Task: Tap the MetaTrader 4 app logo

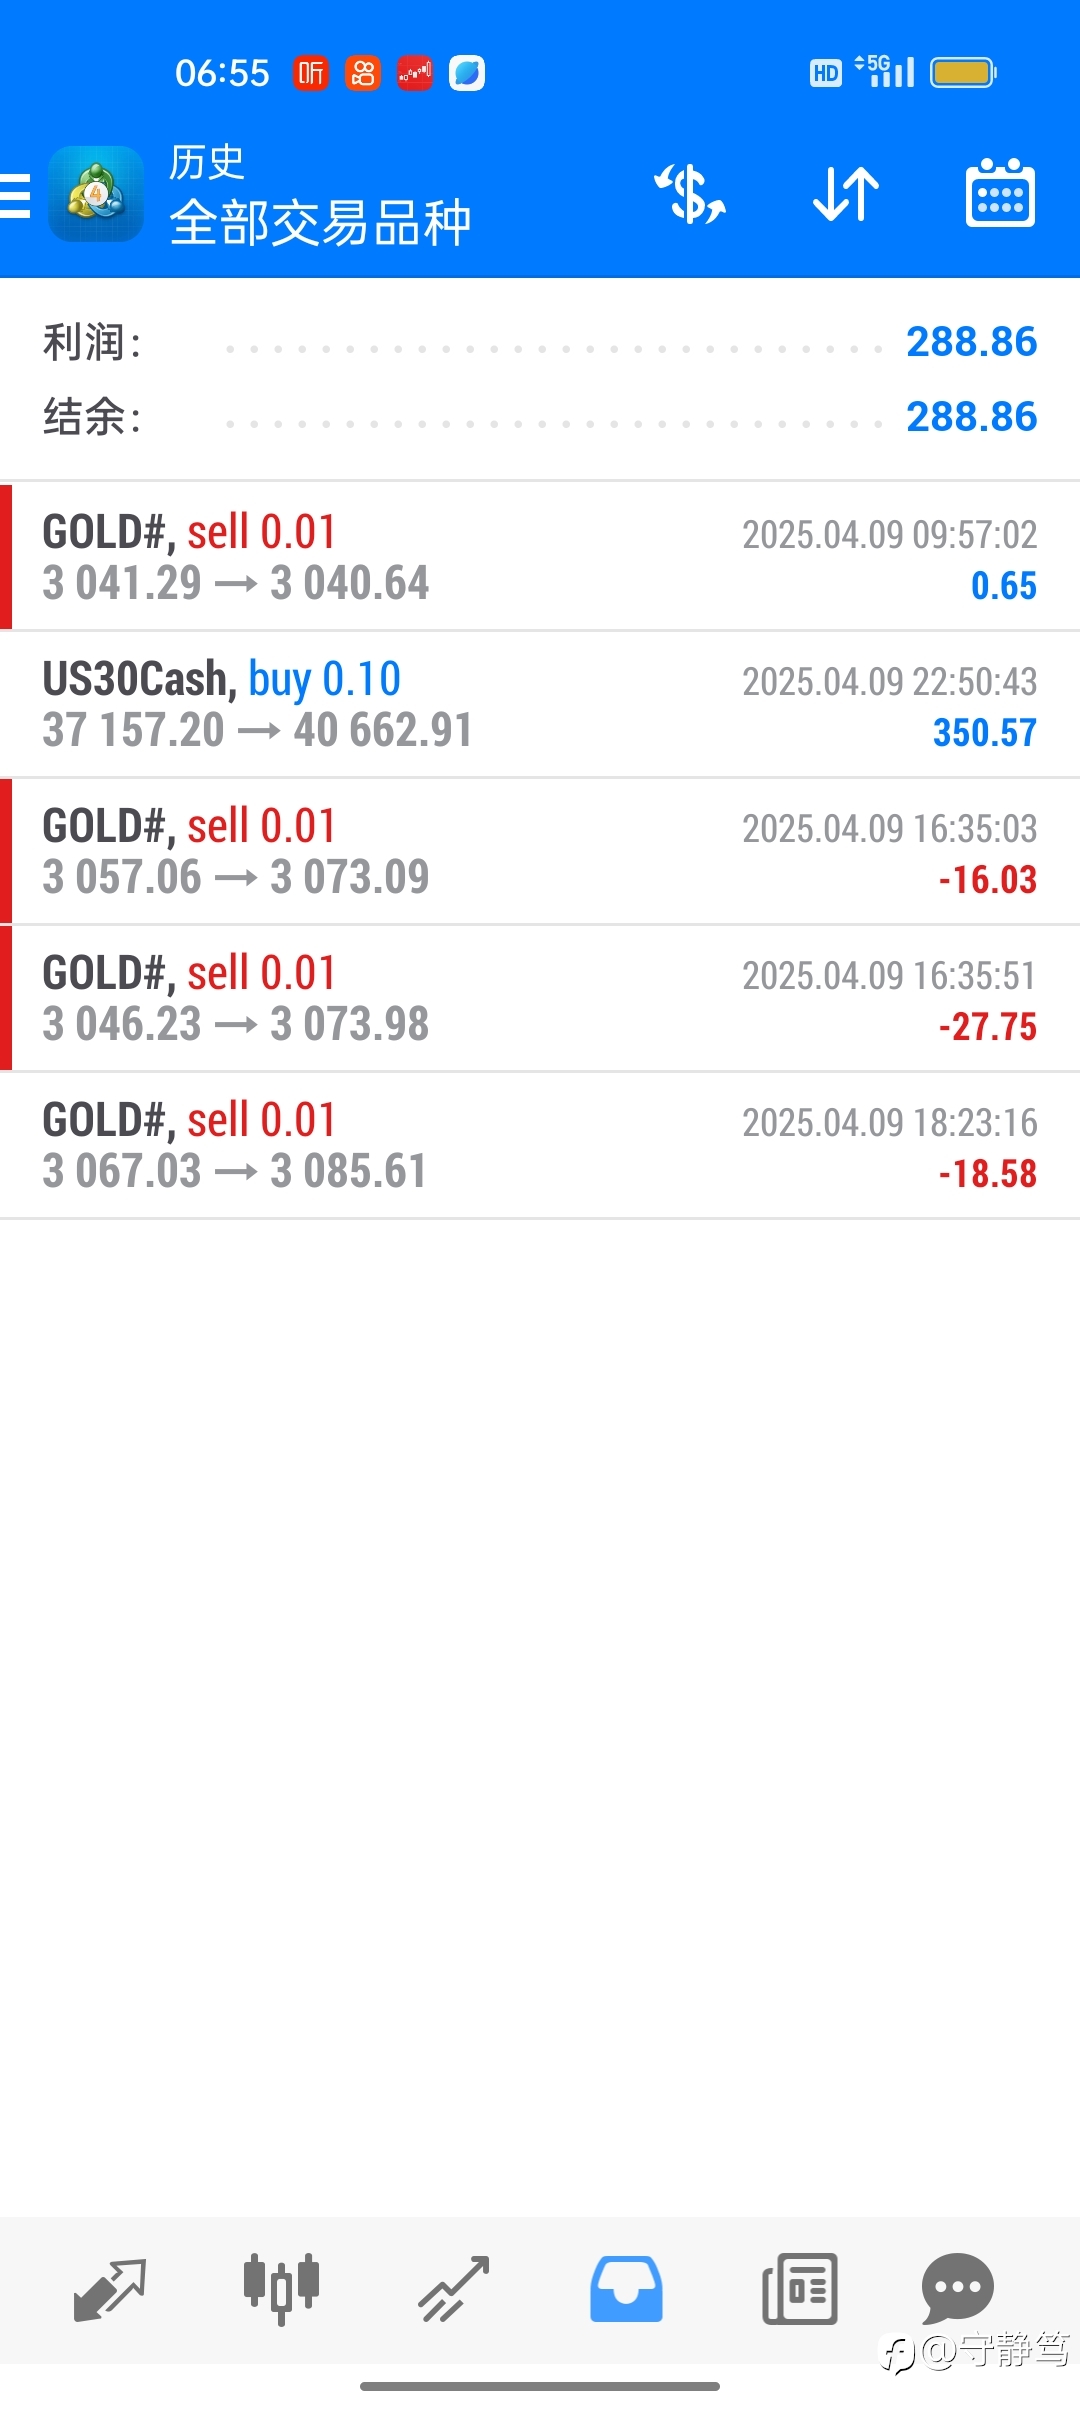Action: coord(96,194)
